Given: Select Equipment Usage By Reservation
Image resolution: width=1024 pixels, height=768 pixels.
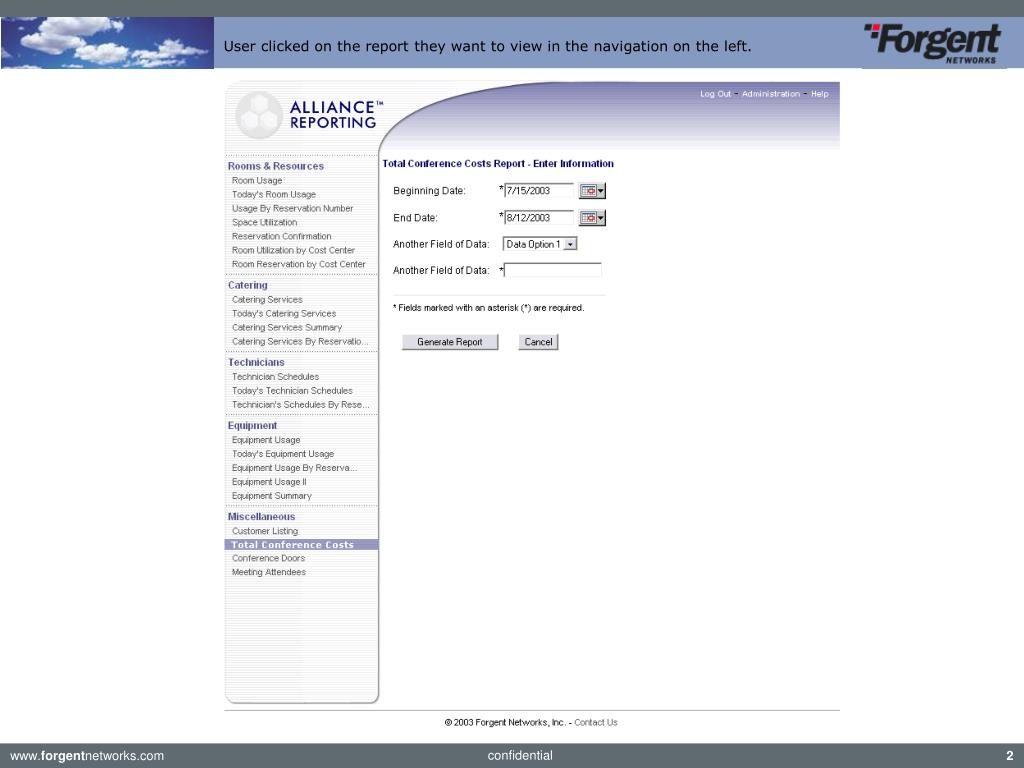Looking at the screenshot, I should click(295, 468).
